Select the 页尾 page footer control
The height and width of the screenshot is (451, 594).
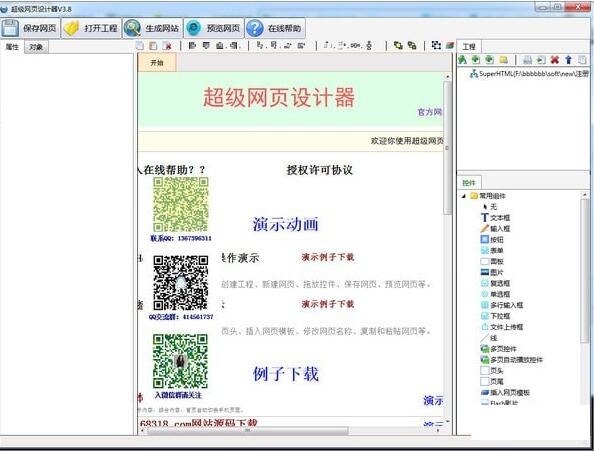[492, 382]
